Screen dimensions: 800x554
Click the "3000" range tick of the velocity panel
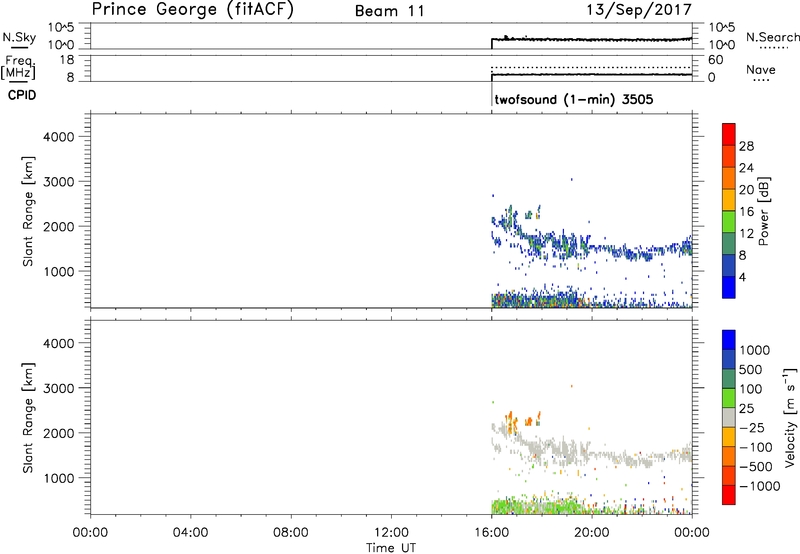59,388
